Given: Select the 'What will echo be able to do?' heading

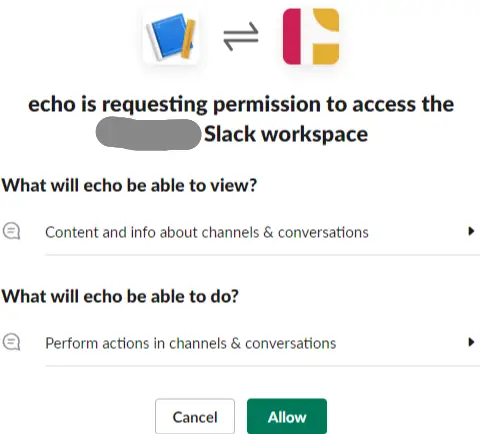Looking at the screenshot, I should [x=120, y=296].
